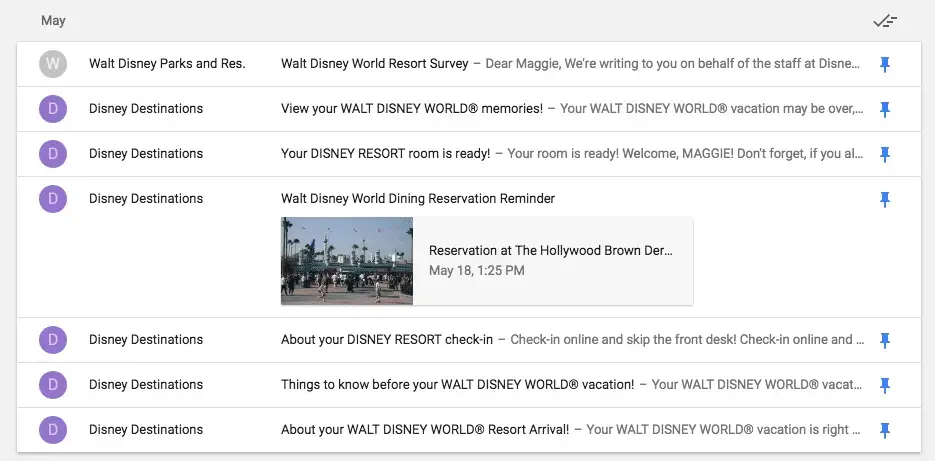The width and height of the screenshot is (935, 461).
Task: Open 'About your DISNEY RESORT check-in' message
Action: 387,340
